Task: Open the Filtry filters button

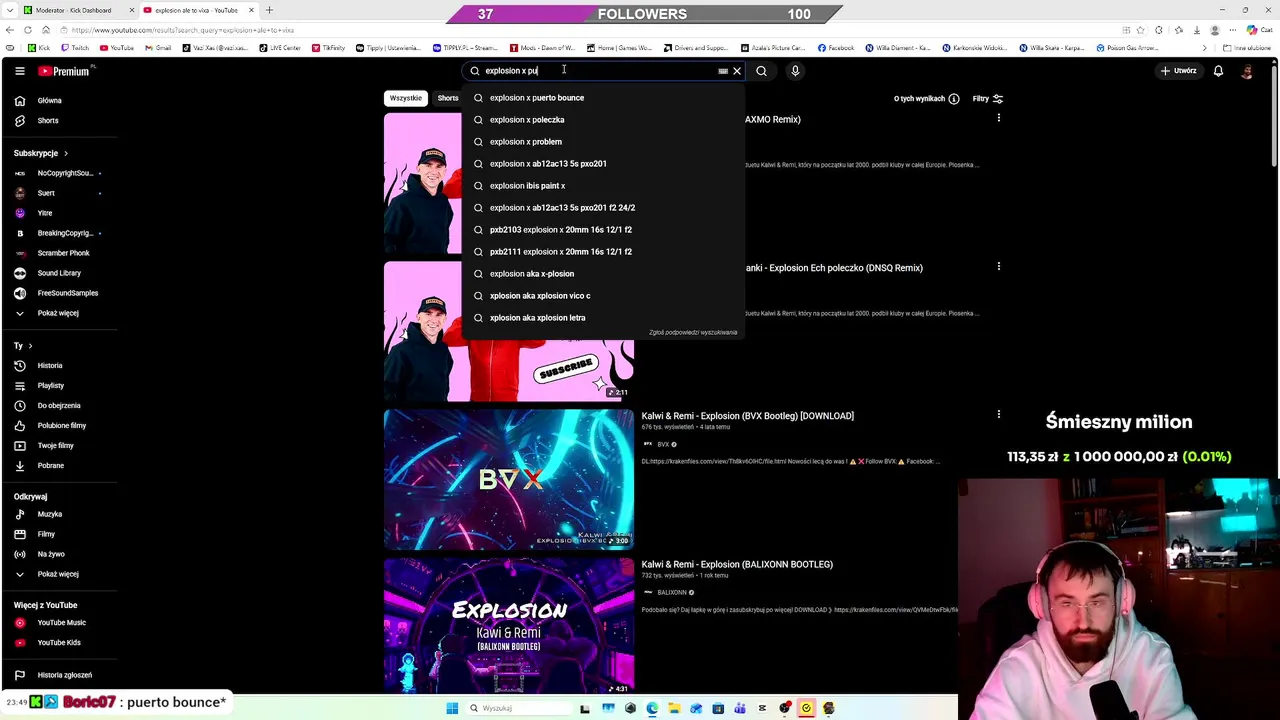Action: click(988, 99)
